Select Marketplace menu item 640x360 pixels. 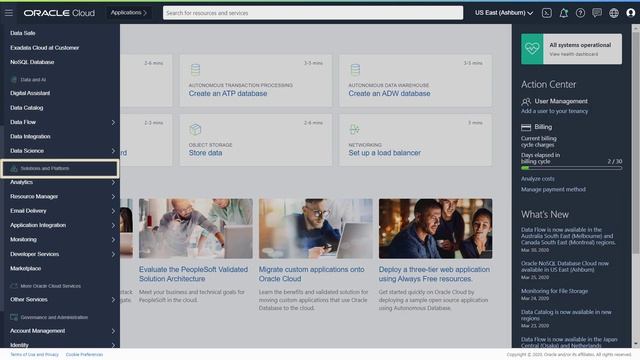pyautogui.click(x=25, y=269)
